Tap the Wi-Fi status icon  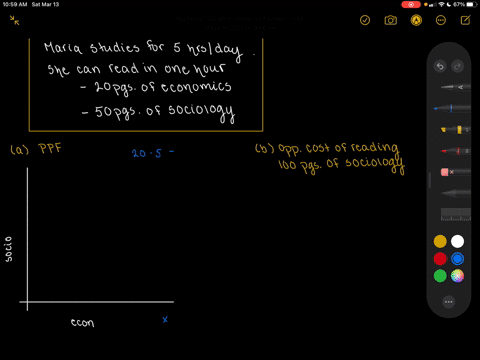click(442, 4)
